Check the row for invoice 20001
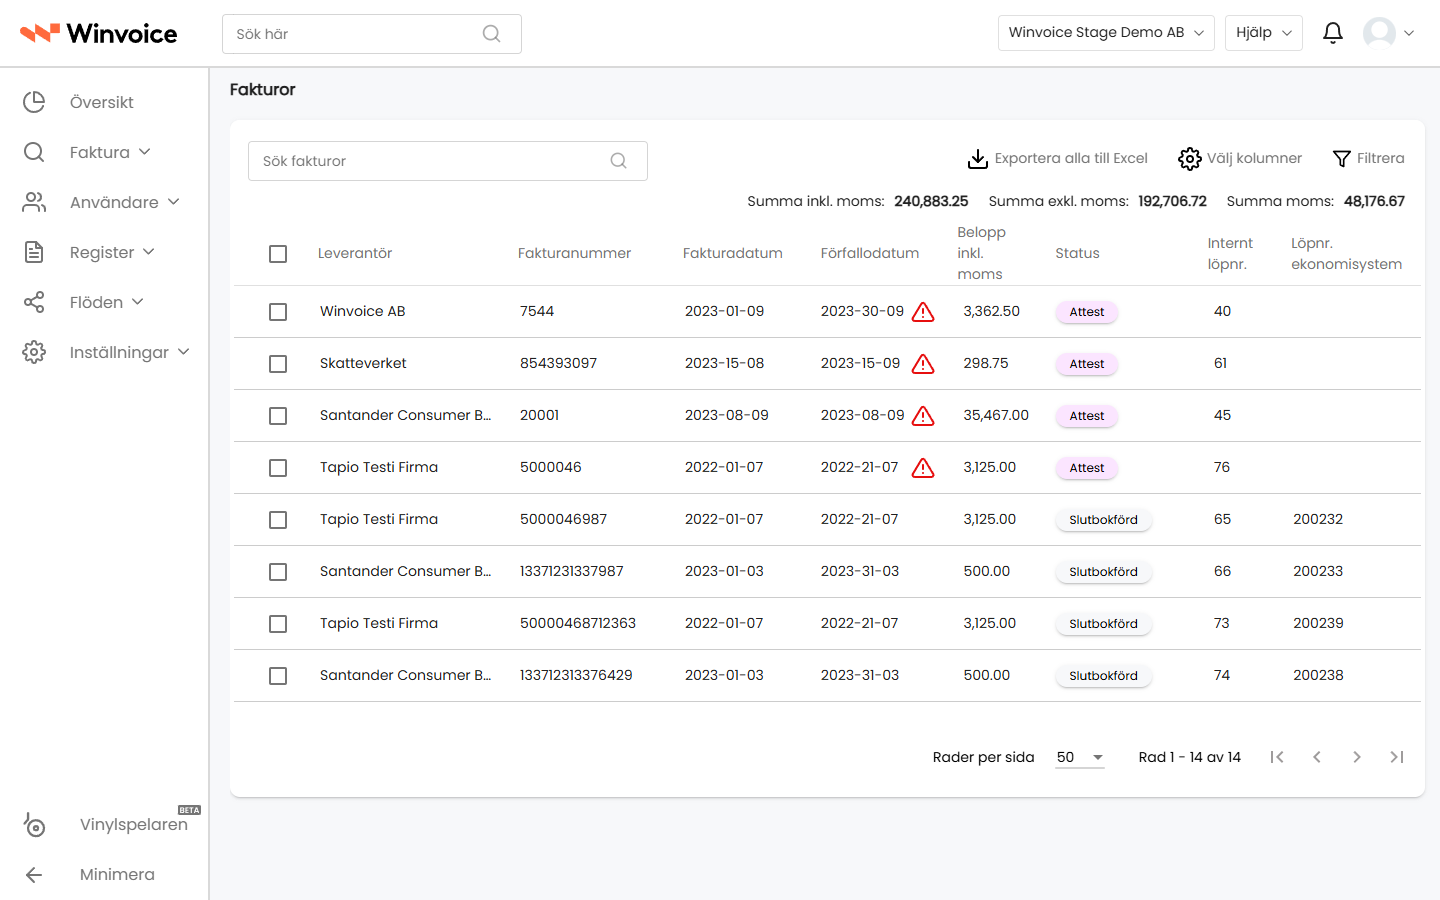Image resolution: width=1440 pixels, height=900 pixels. click(278, 416)
